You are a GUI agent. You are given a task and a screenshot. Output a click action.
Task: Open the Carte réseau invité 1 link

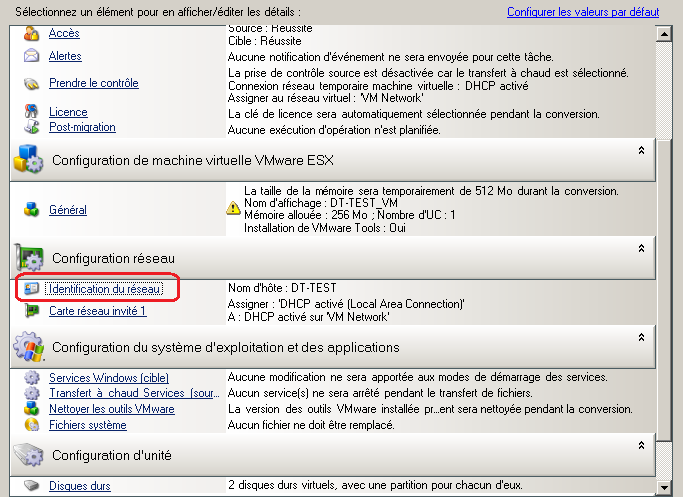(x=98, y=311)
